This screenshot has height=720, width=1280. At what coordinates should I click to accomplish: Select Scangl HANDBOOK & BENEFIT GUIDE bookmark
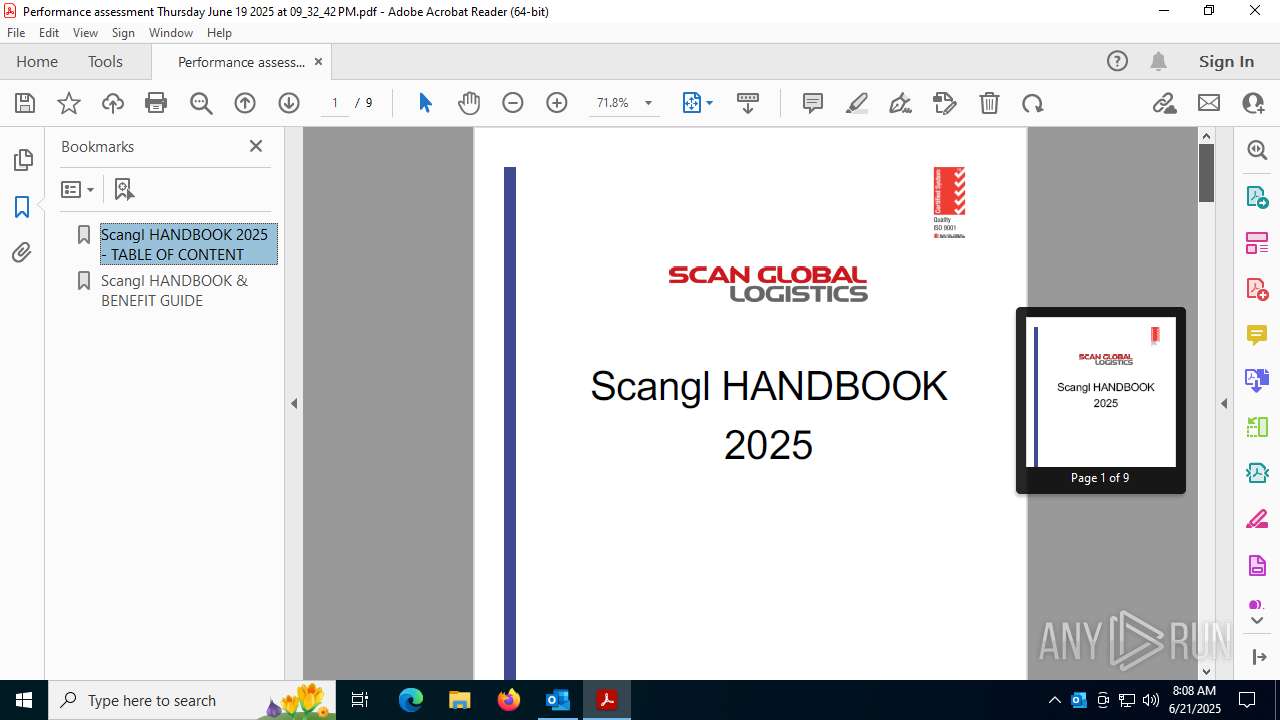[175, 290]
